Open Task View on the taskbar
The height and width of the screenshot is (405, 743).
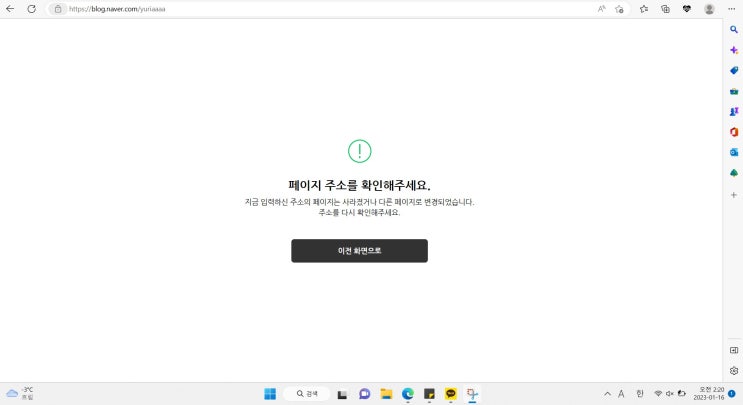(x=342, y=394)
